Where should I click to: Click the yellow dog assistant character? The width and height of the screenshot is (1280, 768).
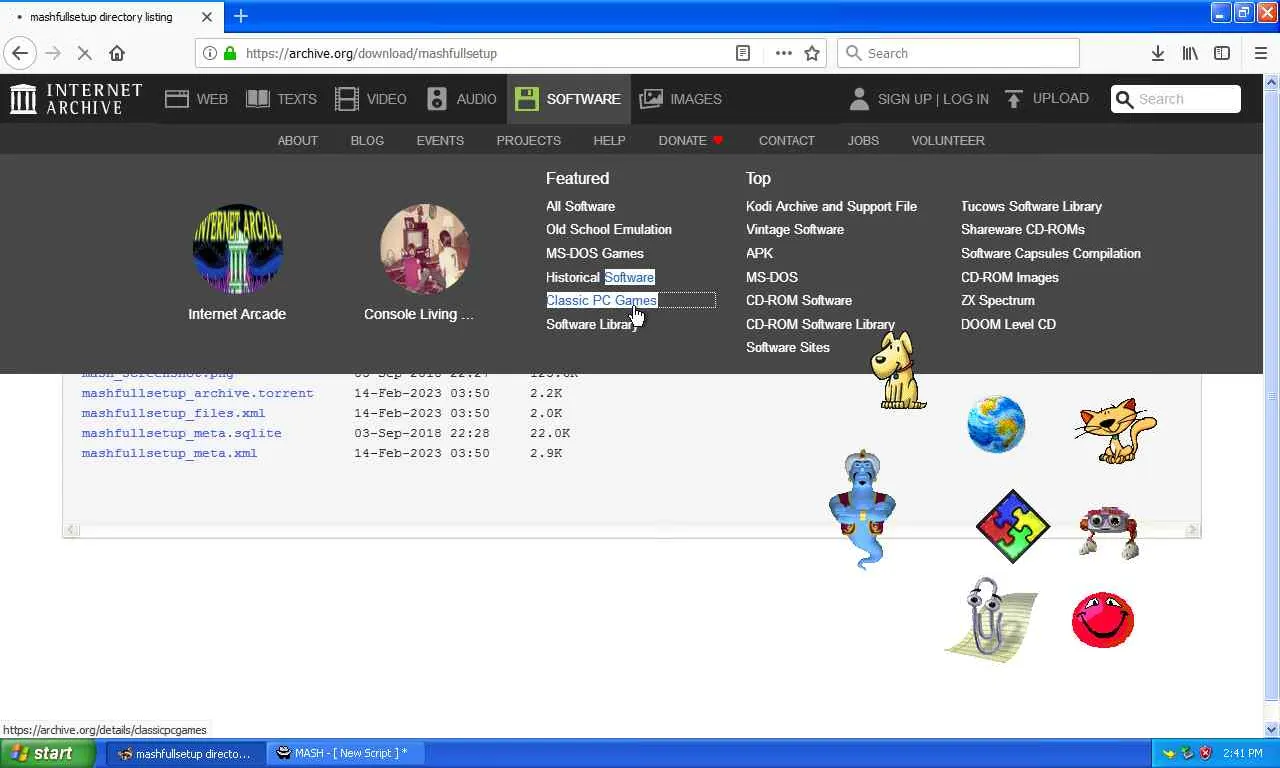click(x=897, y=370)
